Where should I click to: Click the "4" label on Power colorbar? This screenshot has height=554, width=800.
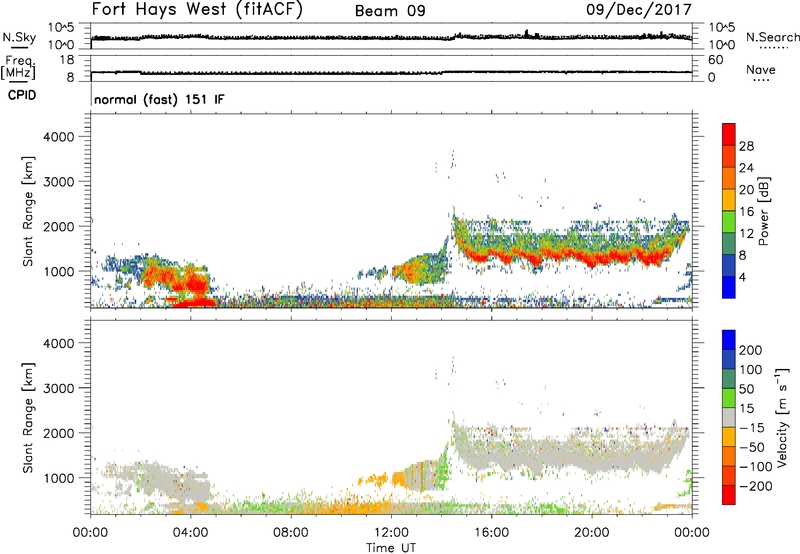tap(743, 277)
